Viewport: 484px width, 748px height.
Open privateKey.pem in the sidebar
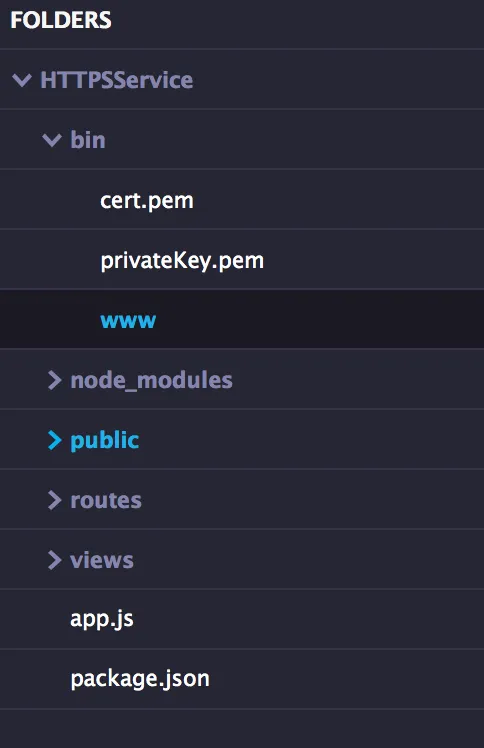182,260
